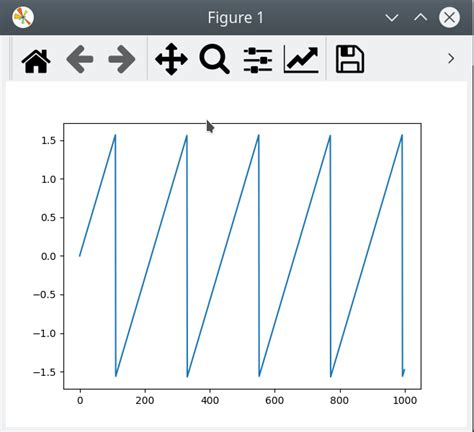
Task: Click the y-axis label −1.5
Action: [44, 372]
